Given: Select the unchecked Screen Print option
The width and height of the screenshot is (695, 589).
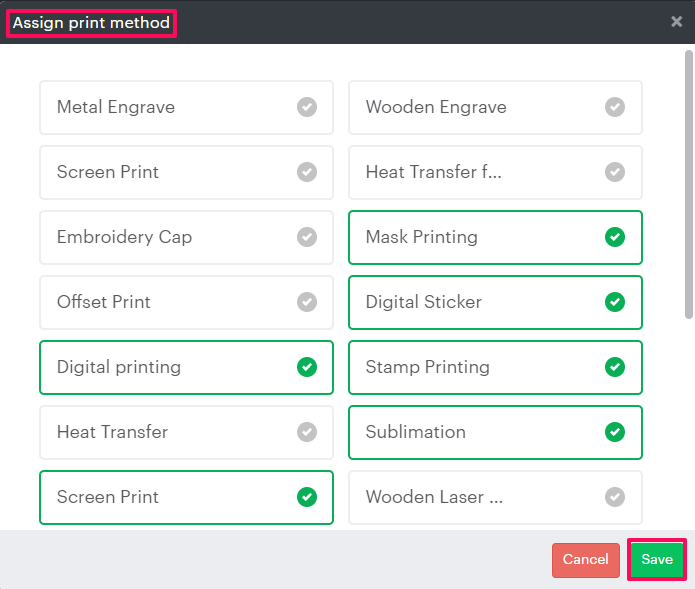Looking at the screenshot, I should (186, 172).
